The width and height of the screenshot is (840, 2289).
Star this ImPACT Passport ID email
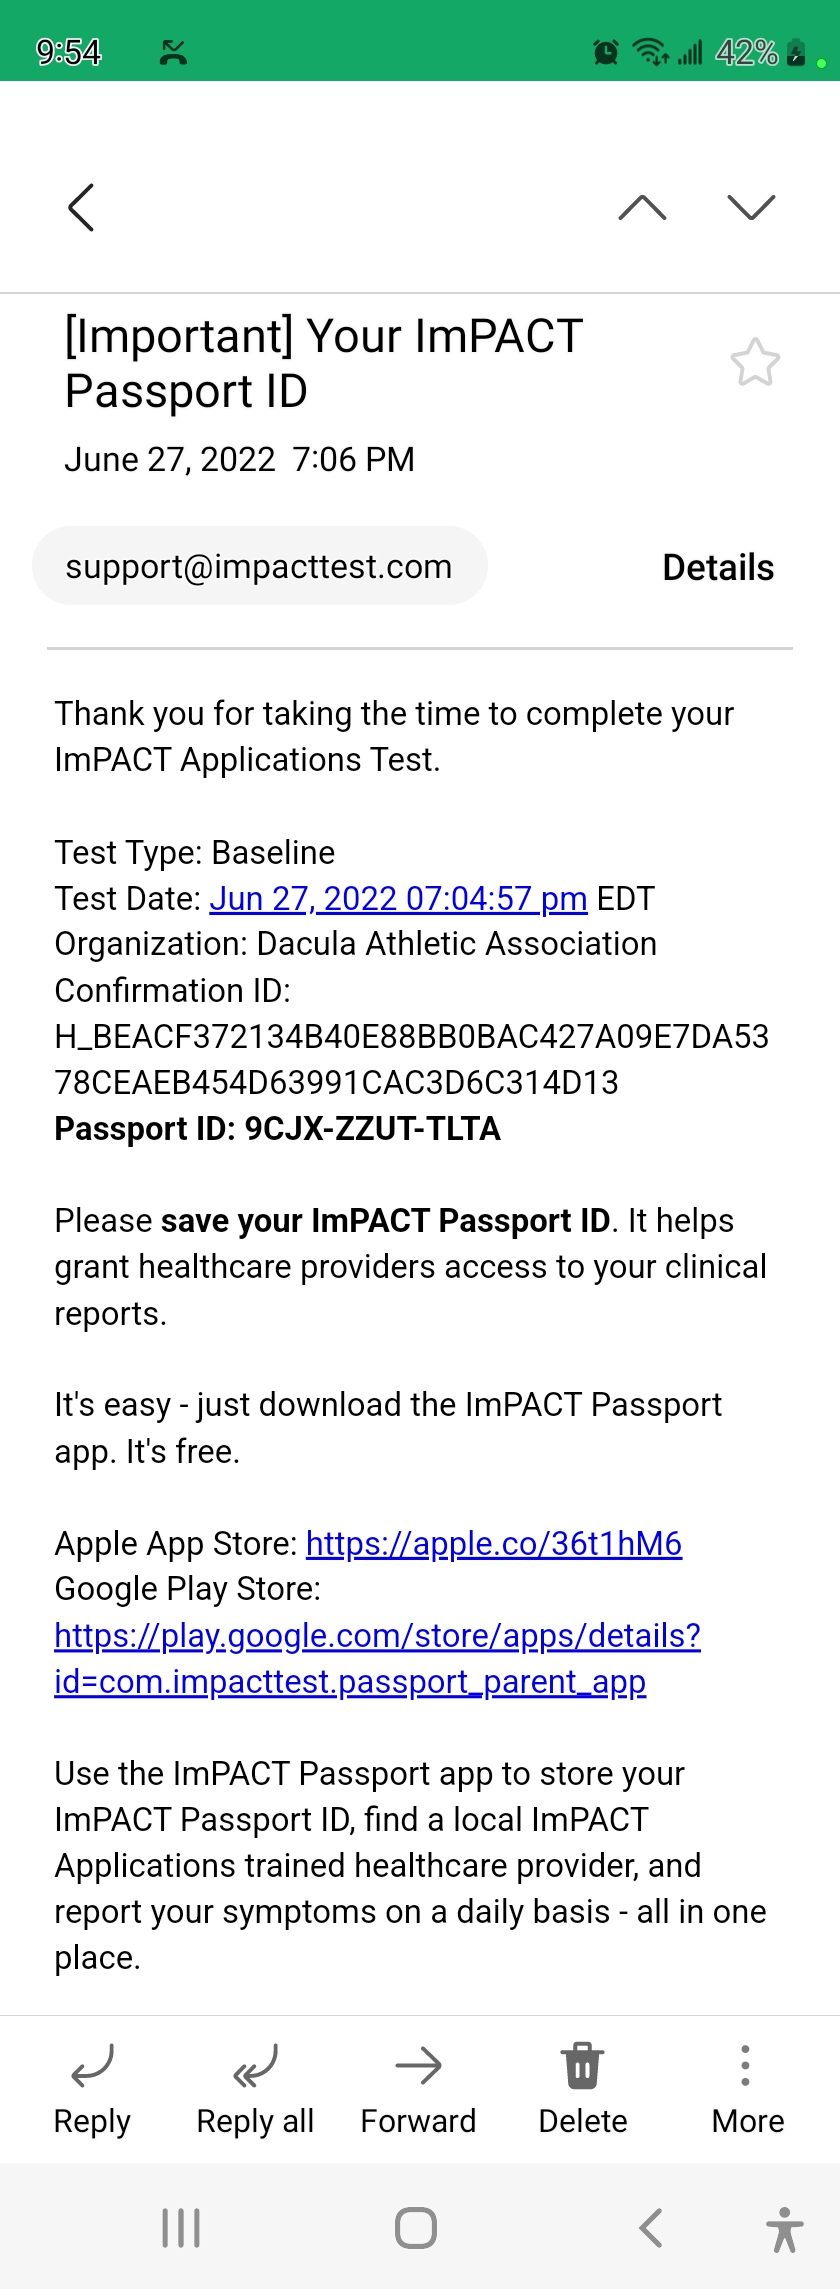tap(755, 362)
